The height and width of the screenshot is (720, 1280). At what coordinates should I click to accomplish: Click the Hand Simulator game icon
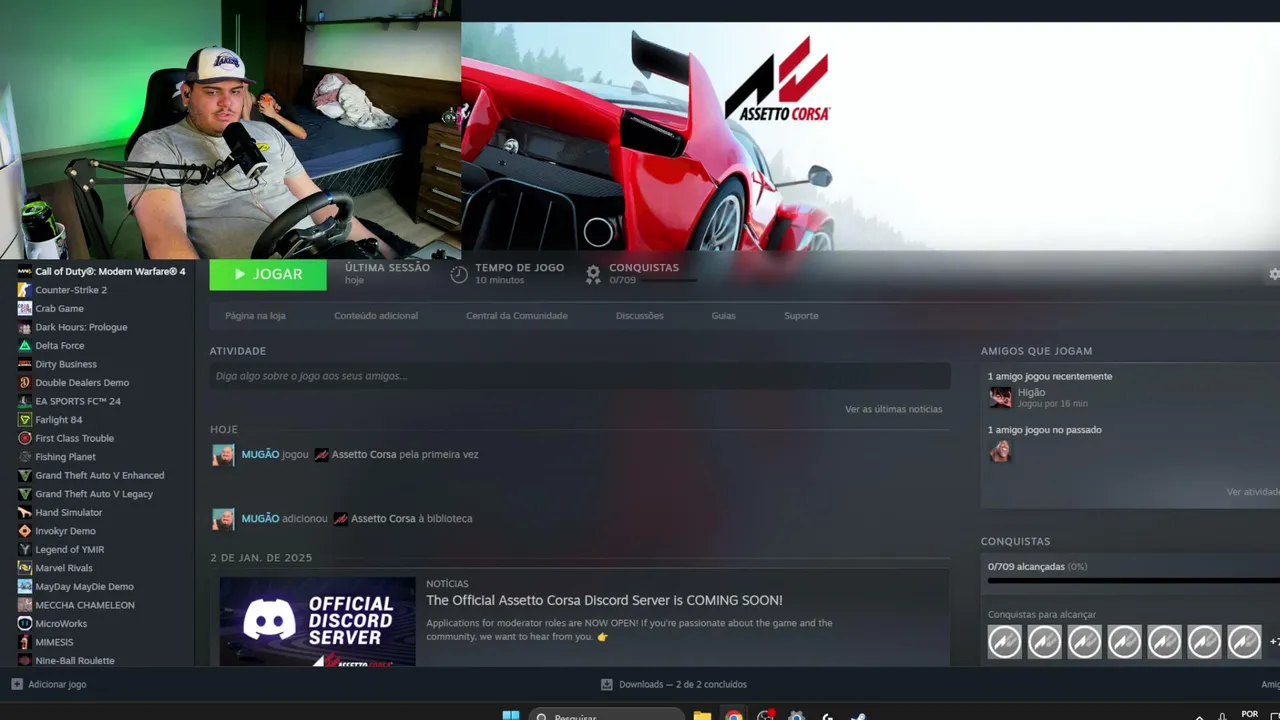click(x=25, y=512)
